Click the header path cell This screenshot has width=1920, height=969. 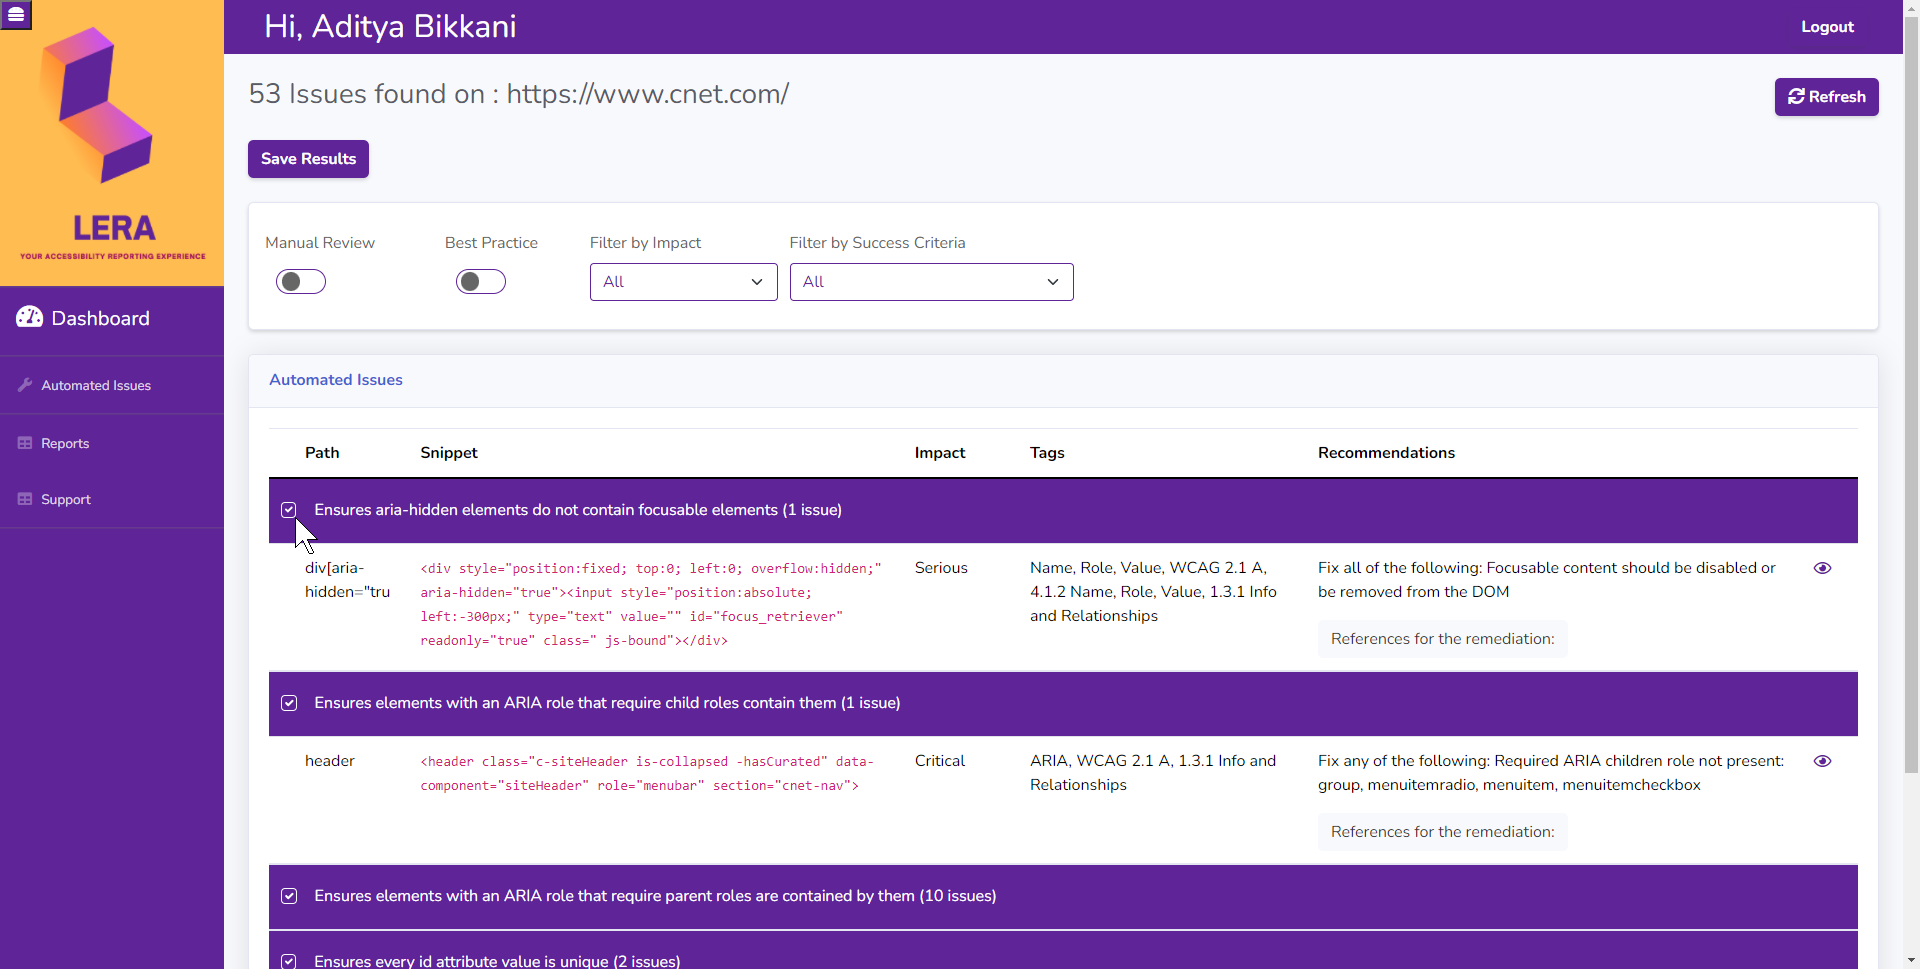click(x=330, y=761)
